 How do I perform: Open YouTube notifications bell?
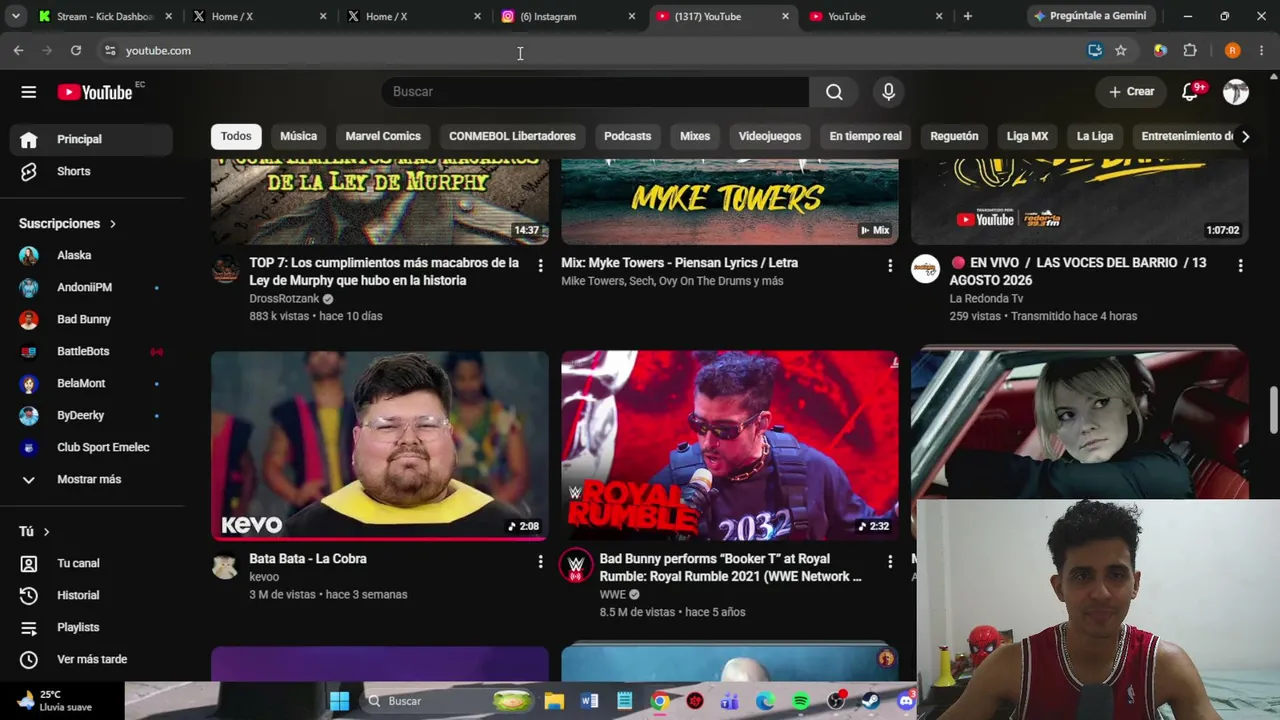(1190, 92)
